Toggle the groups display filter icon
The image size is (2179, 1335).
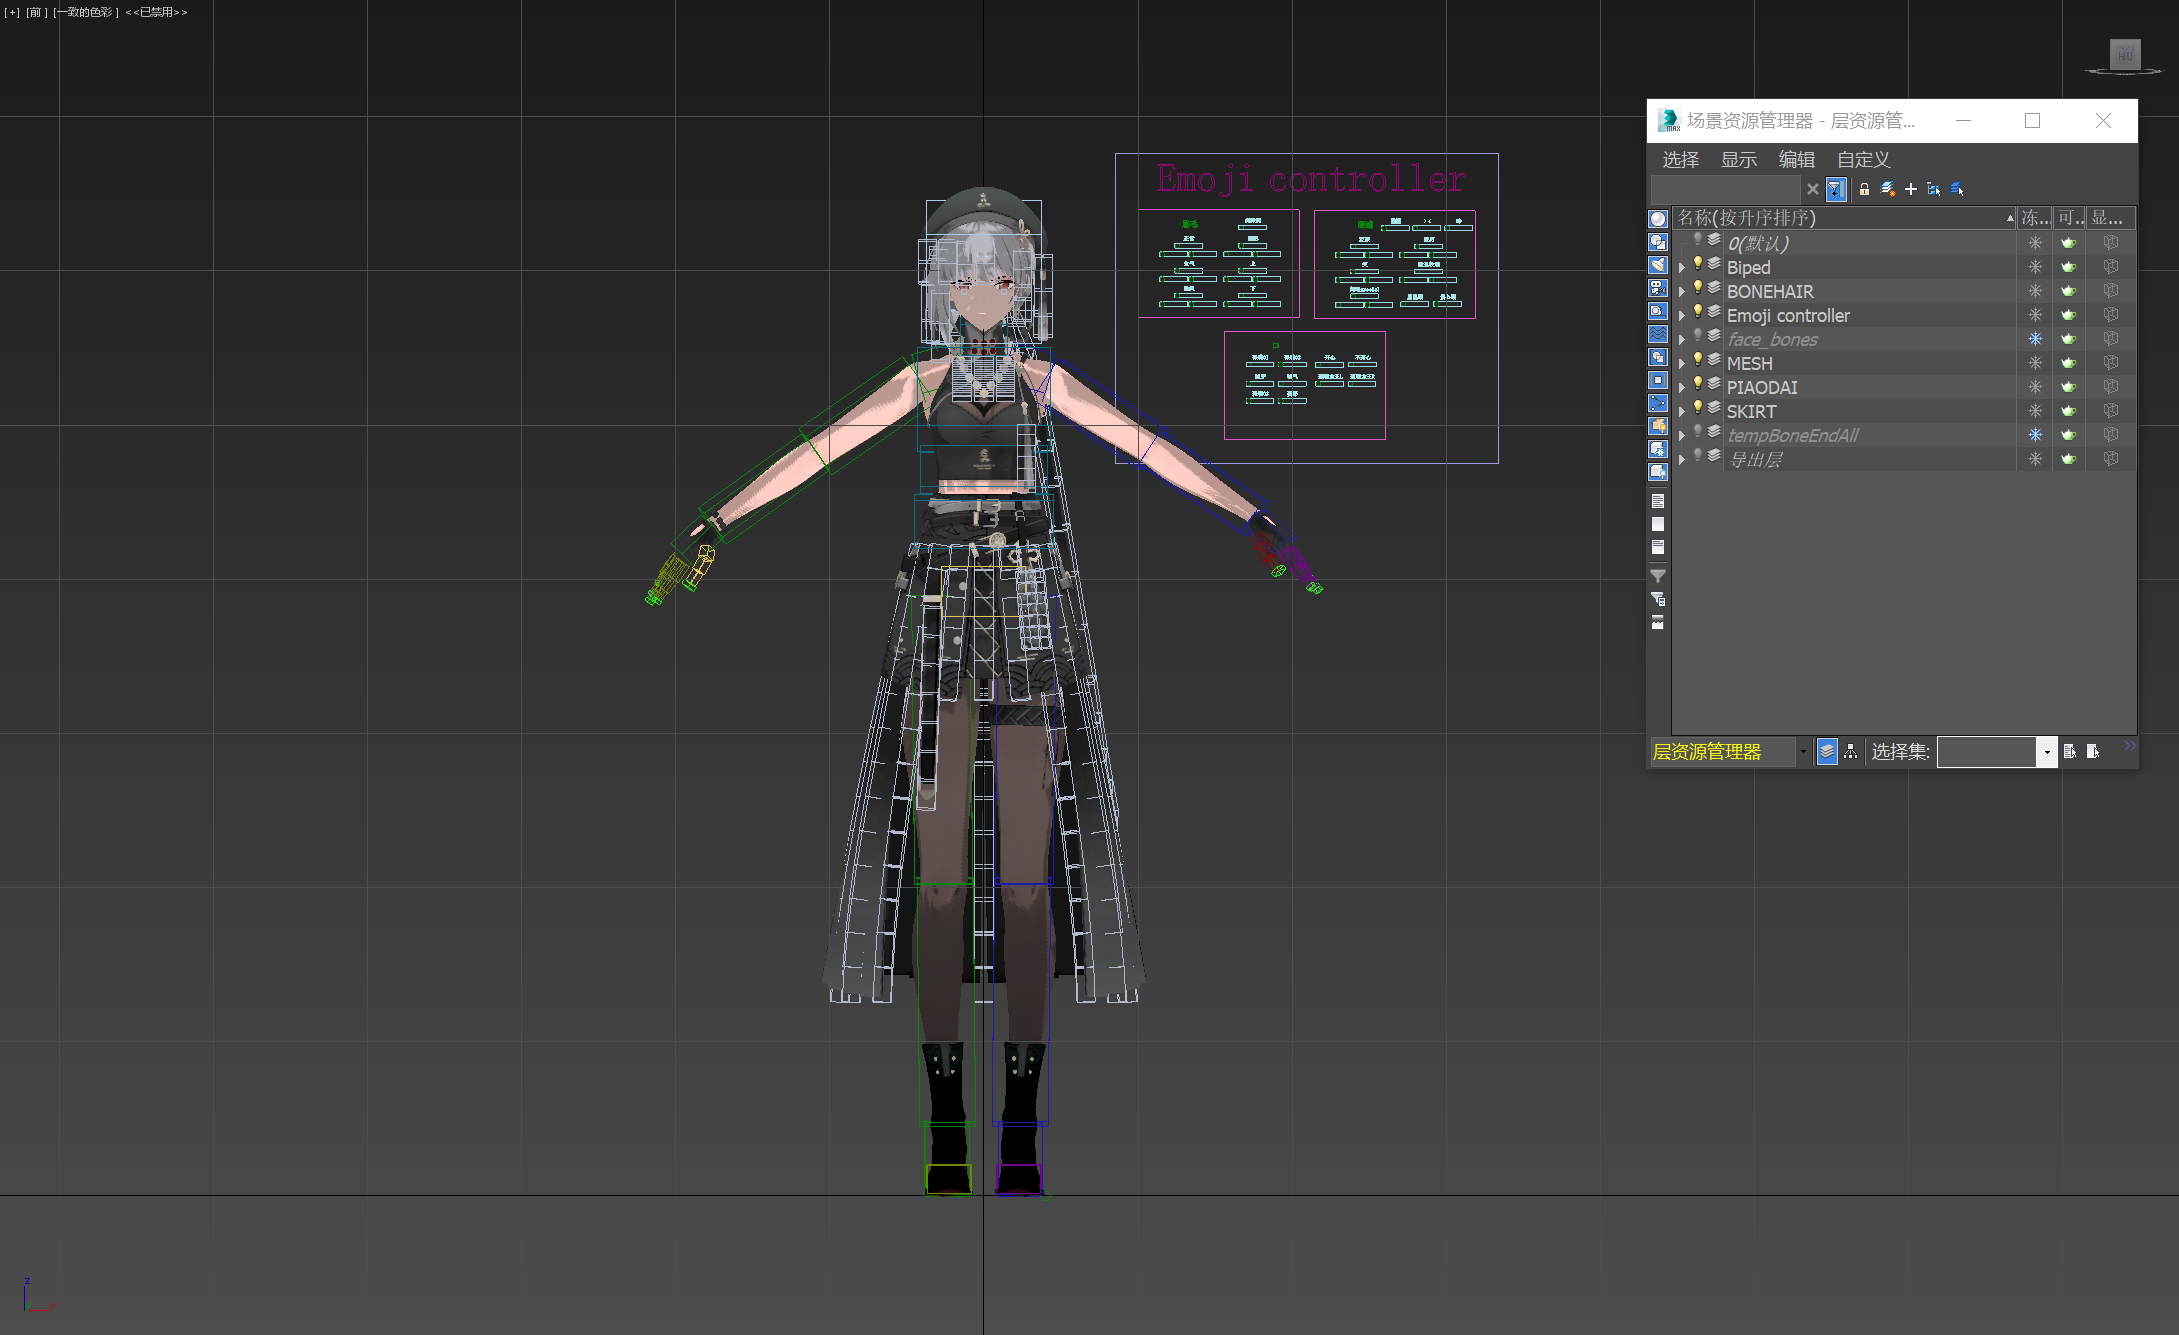1658,357
